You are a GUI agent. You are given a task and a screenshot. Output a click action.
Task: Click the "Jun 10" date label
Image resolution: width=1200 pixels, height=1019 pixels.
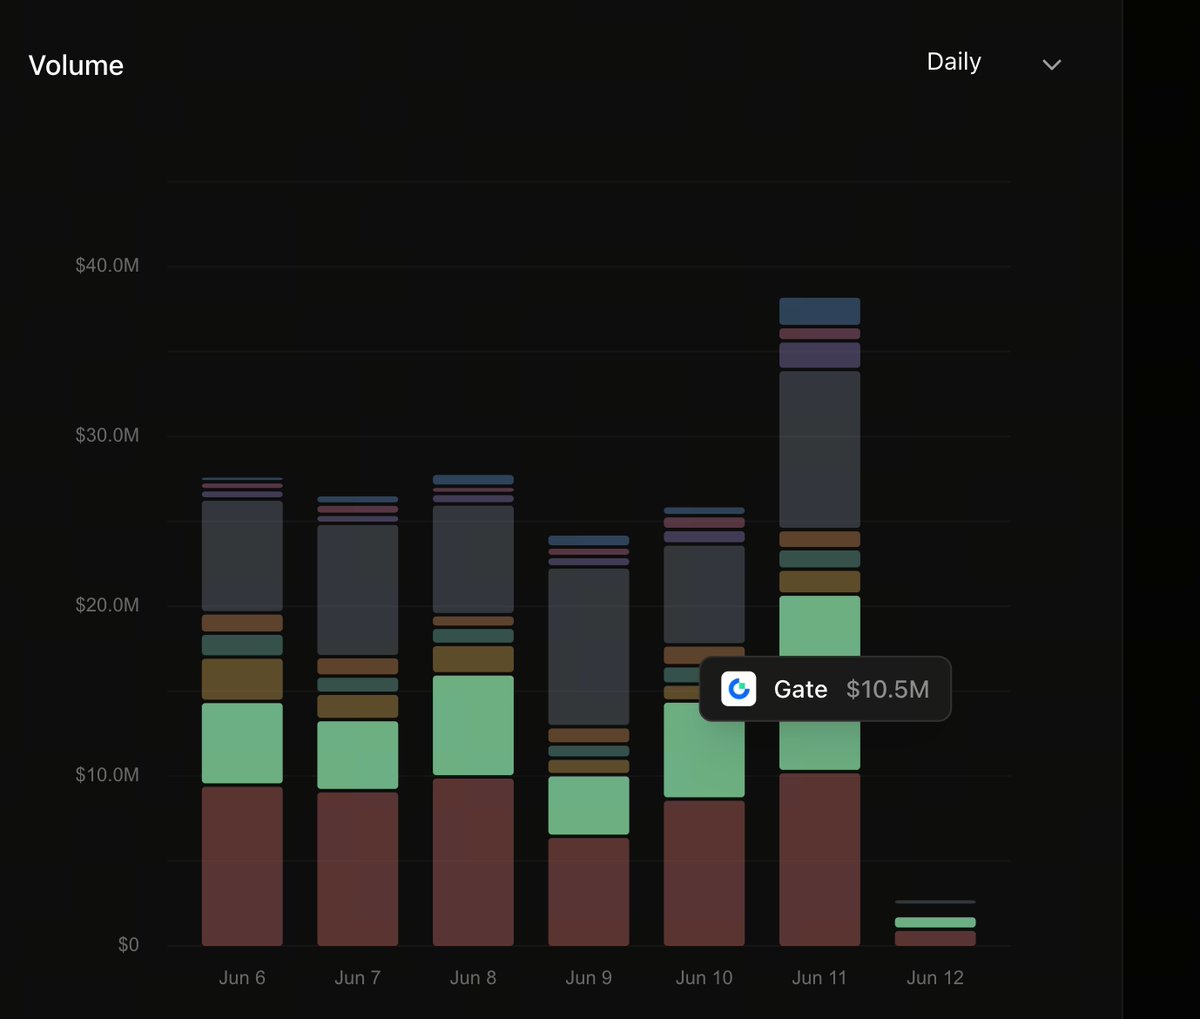(704, 978)
